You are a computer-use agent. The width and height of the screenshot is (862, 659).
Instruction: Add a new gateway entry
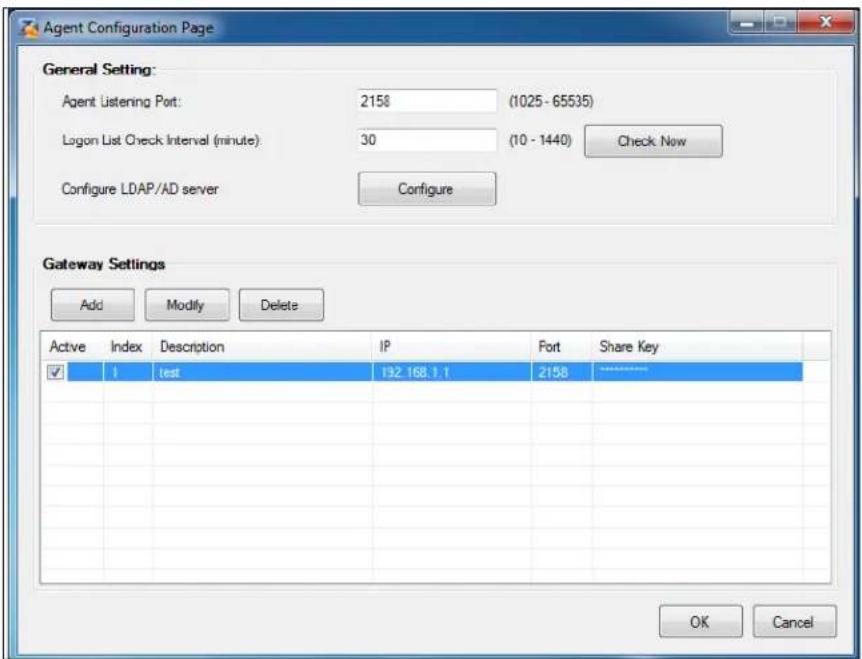[92, 305]
